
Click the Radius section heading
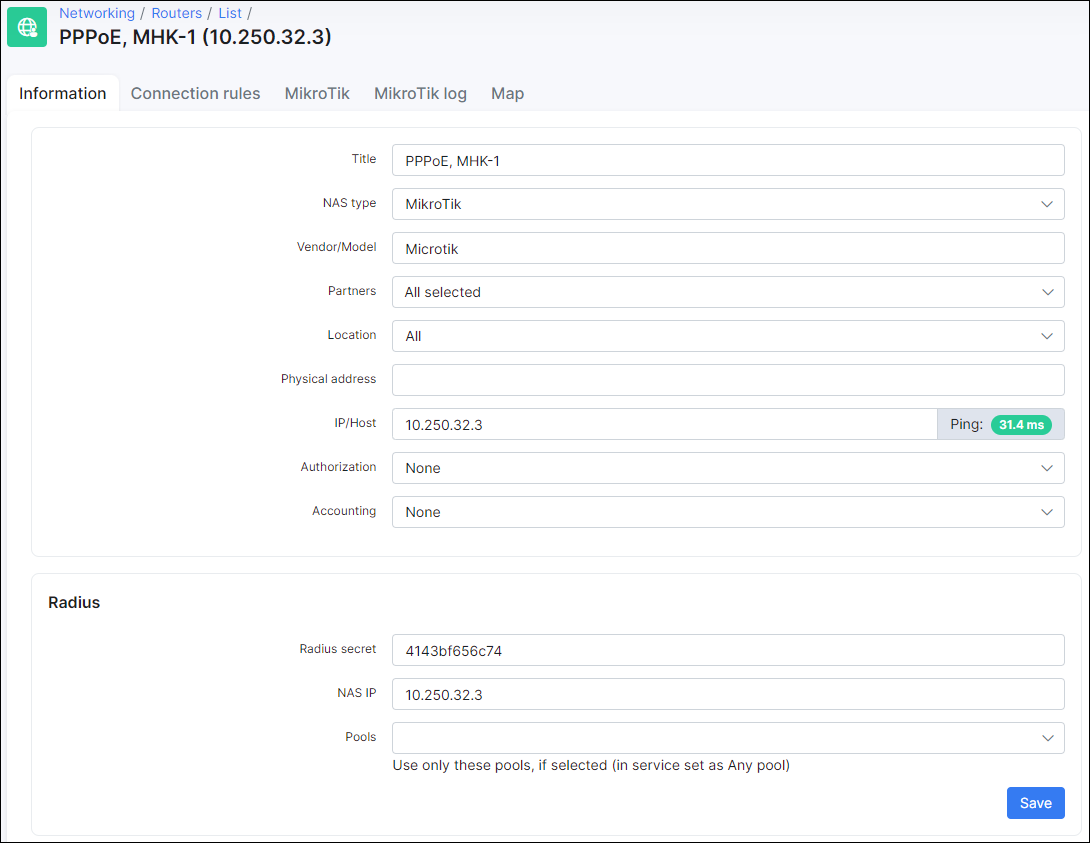click(74, 603)
